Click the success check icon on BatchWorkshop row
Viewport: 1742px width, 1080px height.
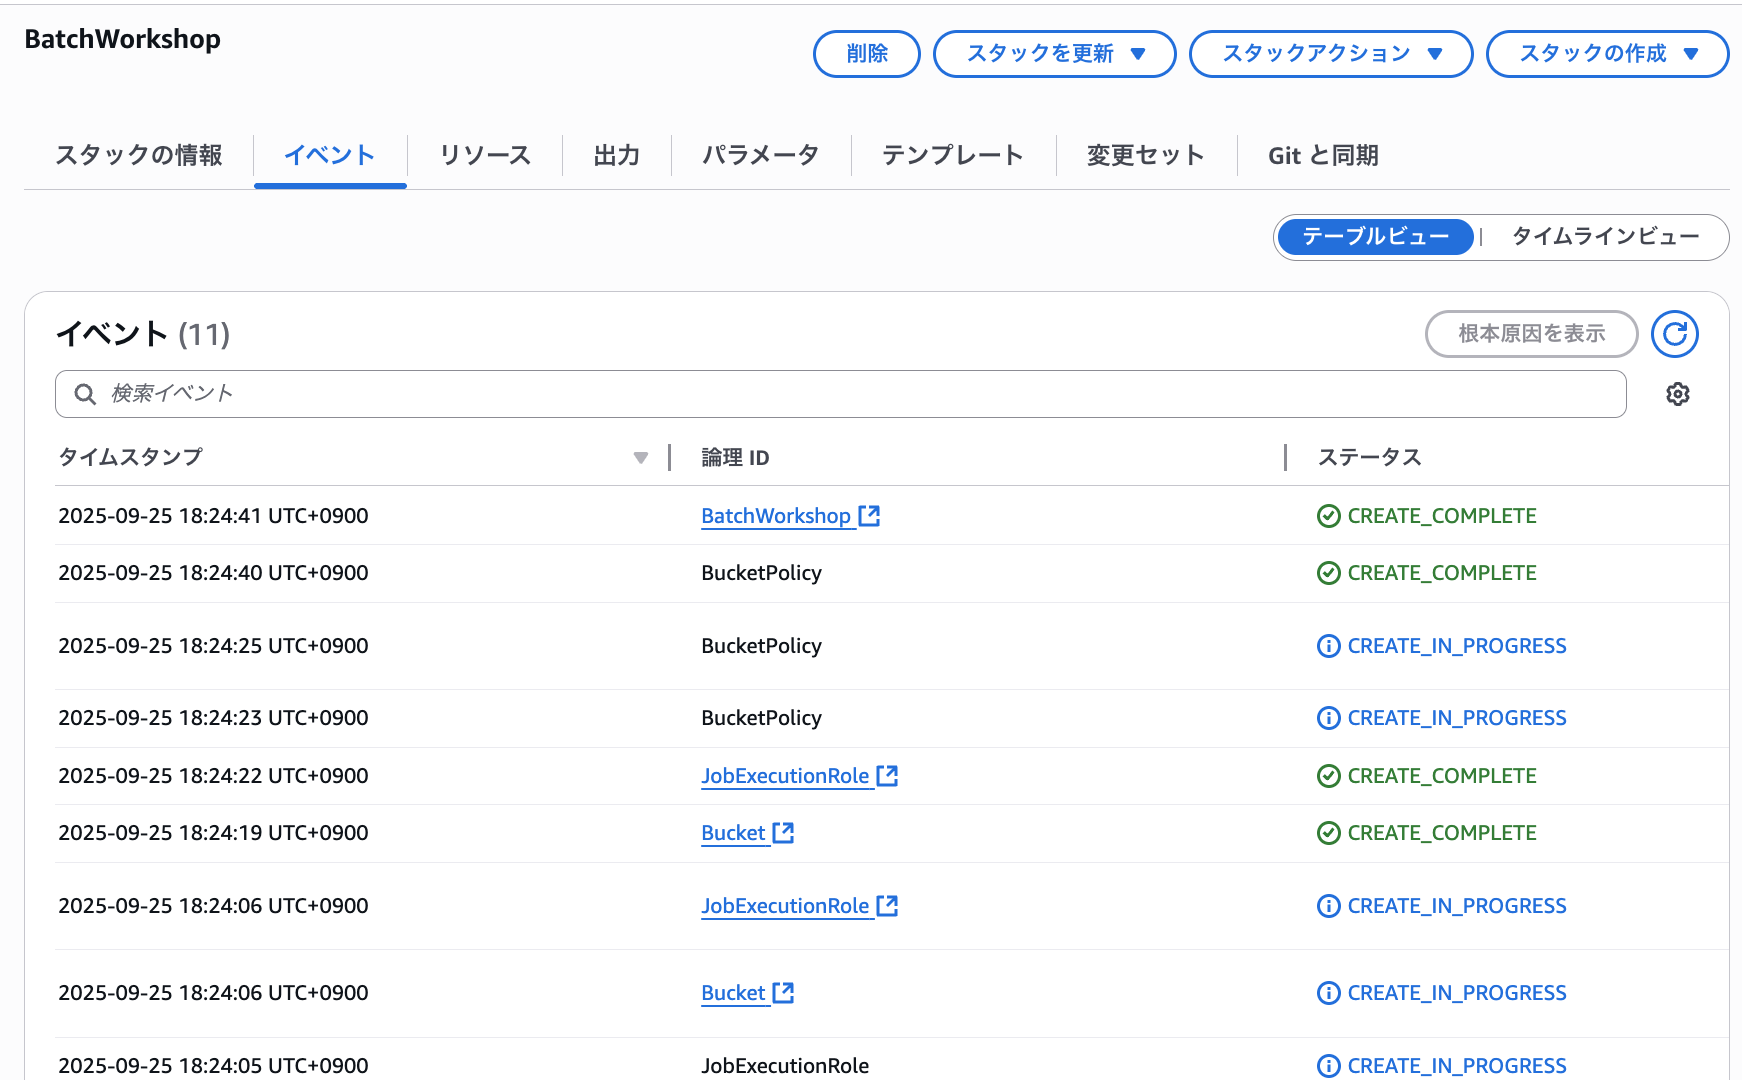(1329, 516)
